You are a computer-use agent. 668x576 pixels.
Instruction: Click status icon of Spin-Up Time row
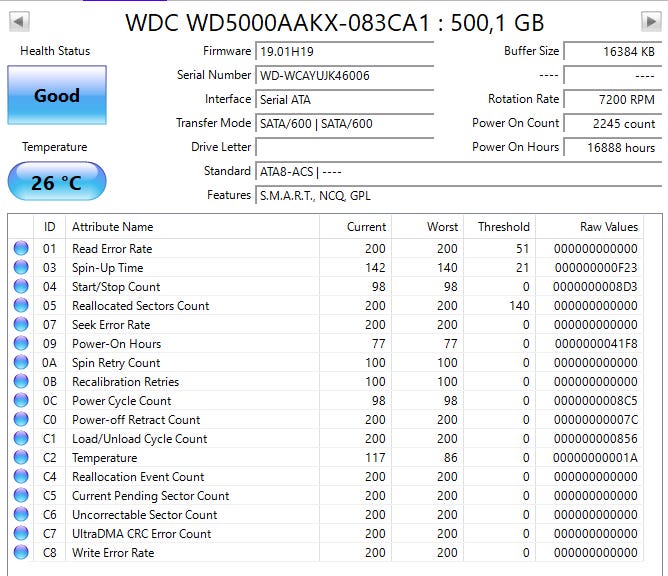21,267
